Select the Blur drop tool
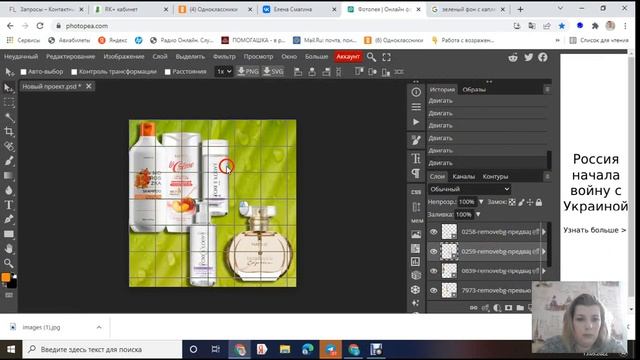Image resolution: width=640 pixels, height=360 pixels. click(9, 190)
